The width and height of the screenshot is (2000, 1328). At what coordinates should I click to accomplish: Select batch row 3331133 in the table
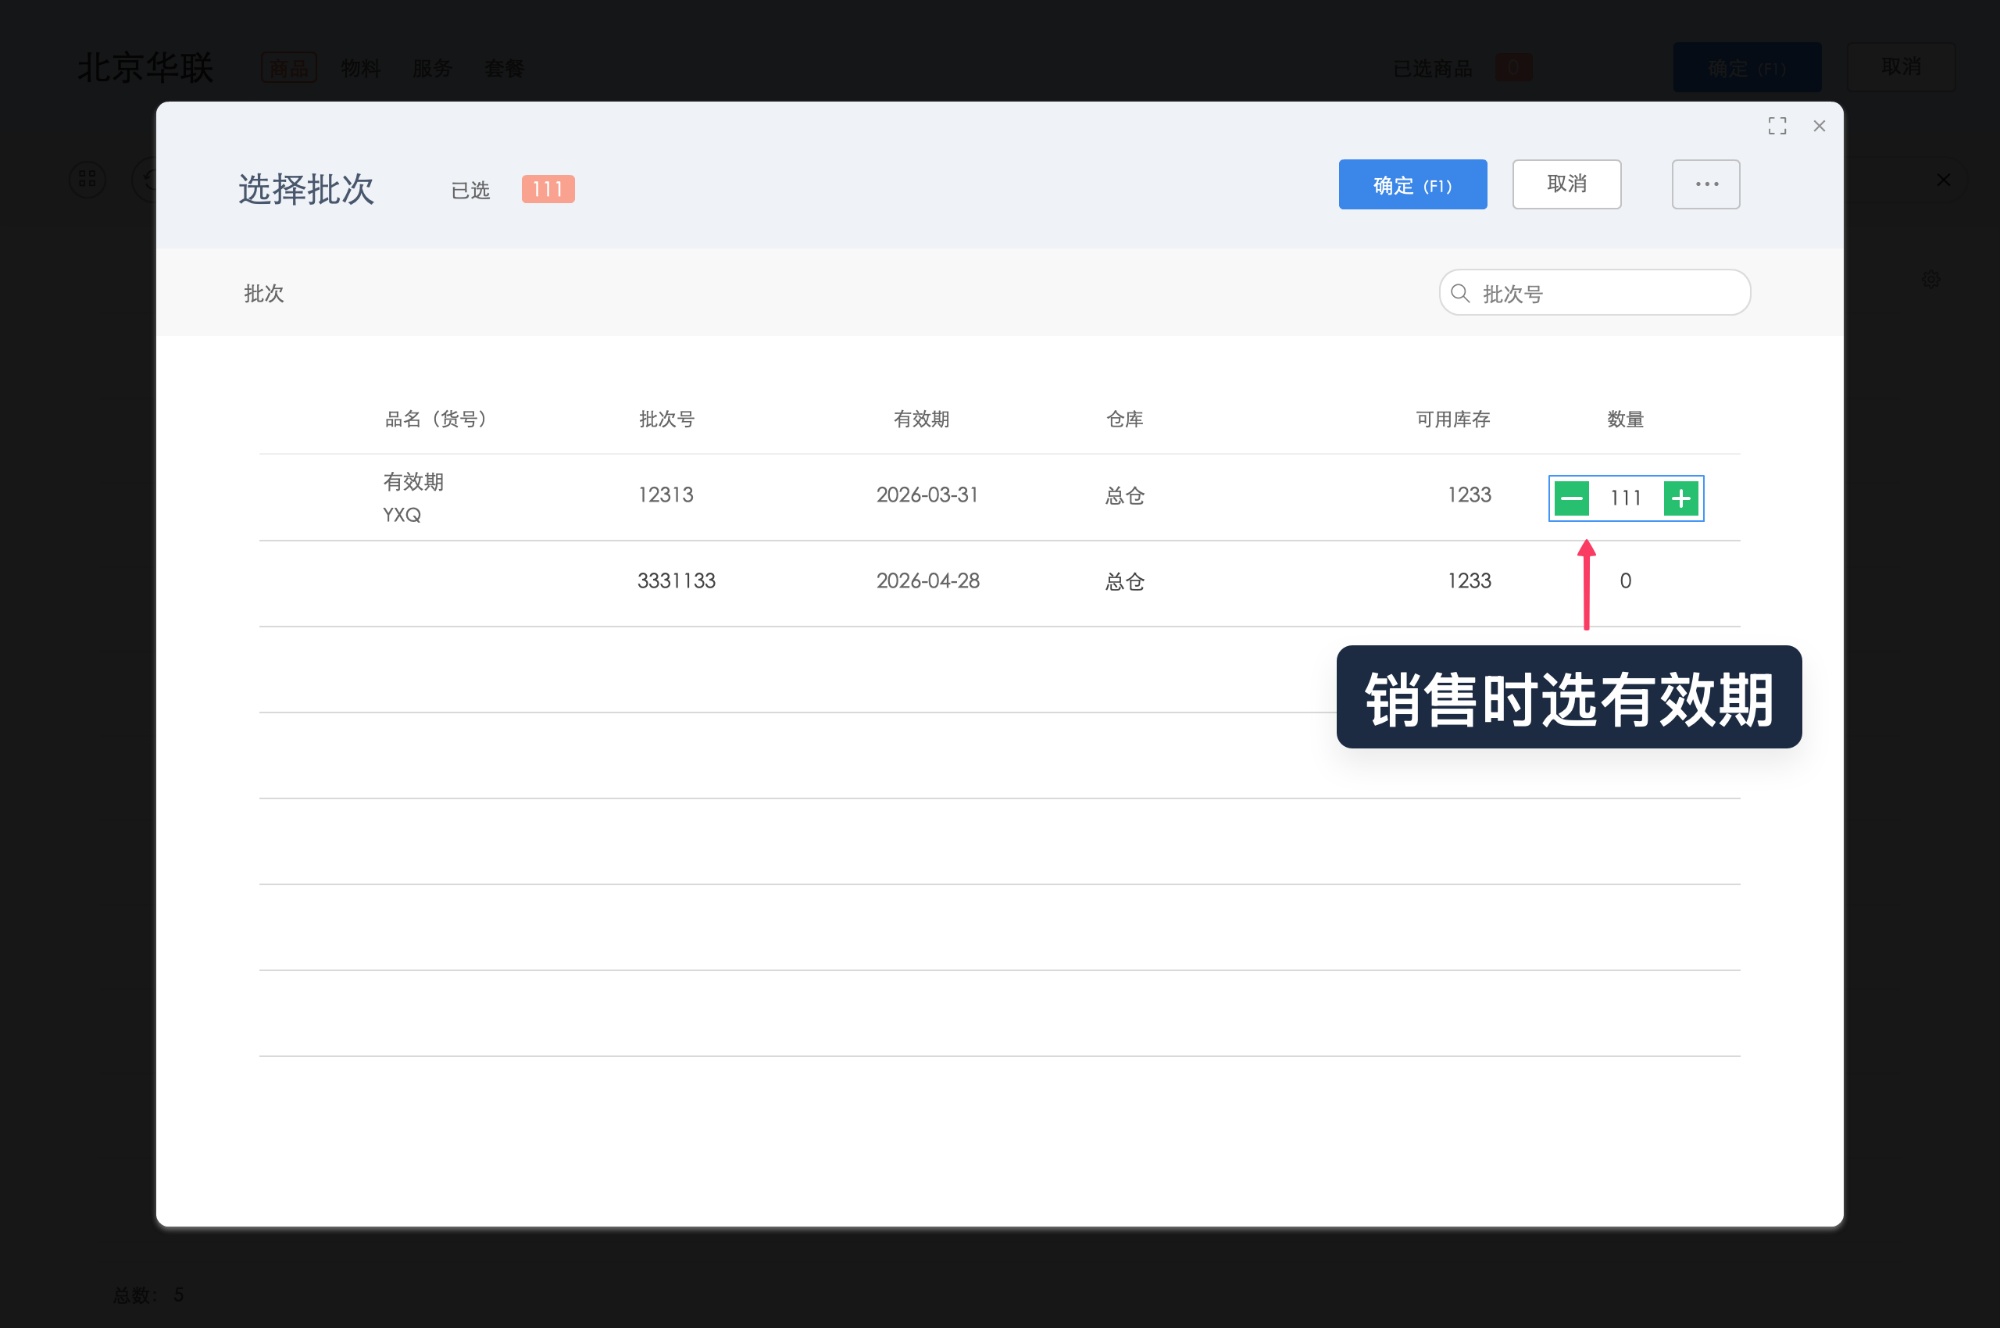[677, 581]
